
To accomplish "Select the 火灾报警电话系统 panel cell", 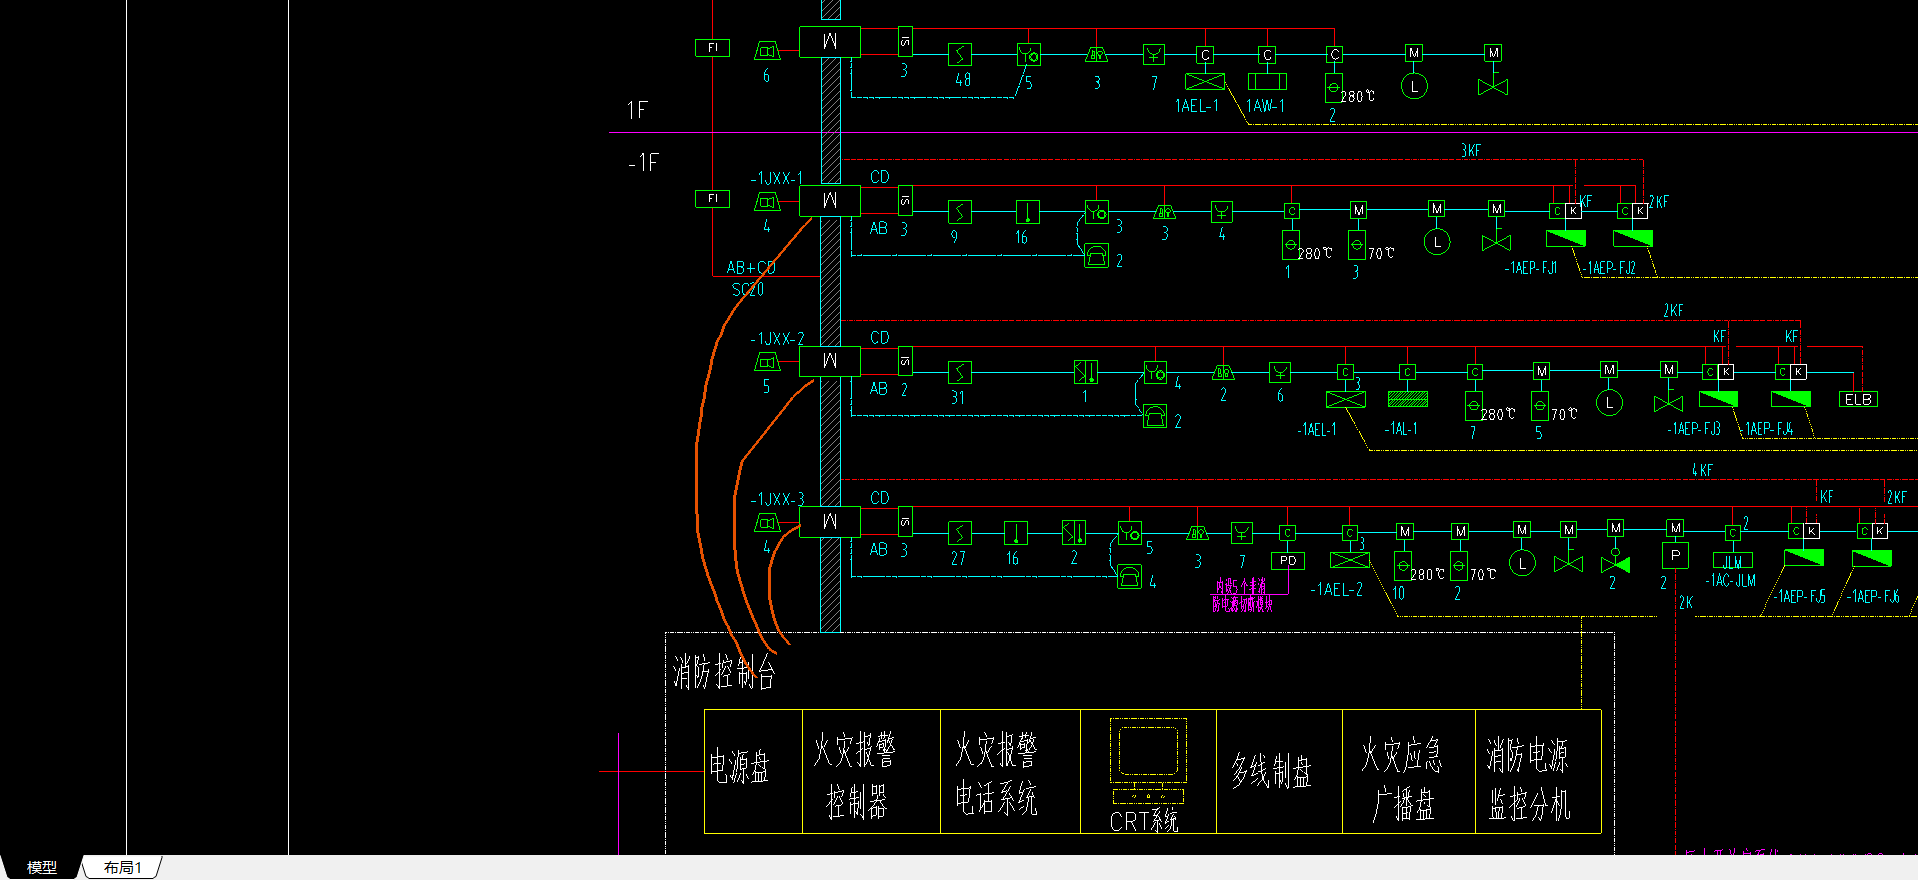I will coord(1011,771).
